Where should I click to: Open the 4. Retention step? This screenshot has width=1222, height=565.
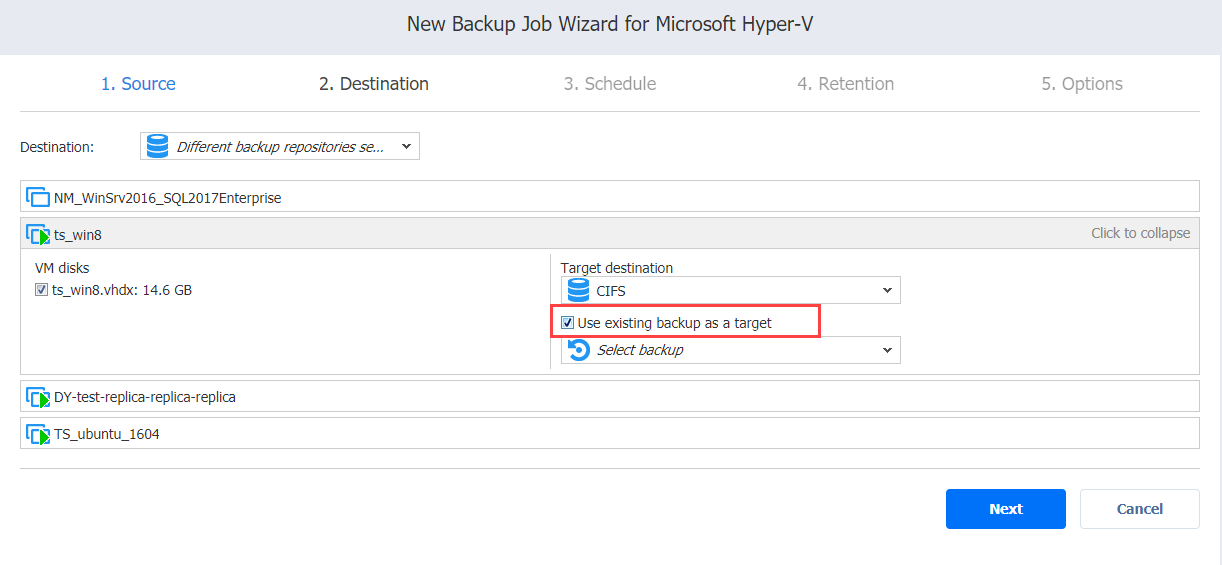click(846, 84)
